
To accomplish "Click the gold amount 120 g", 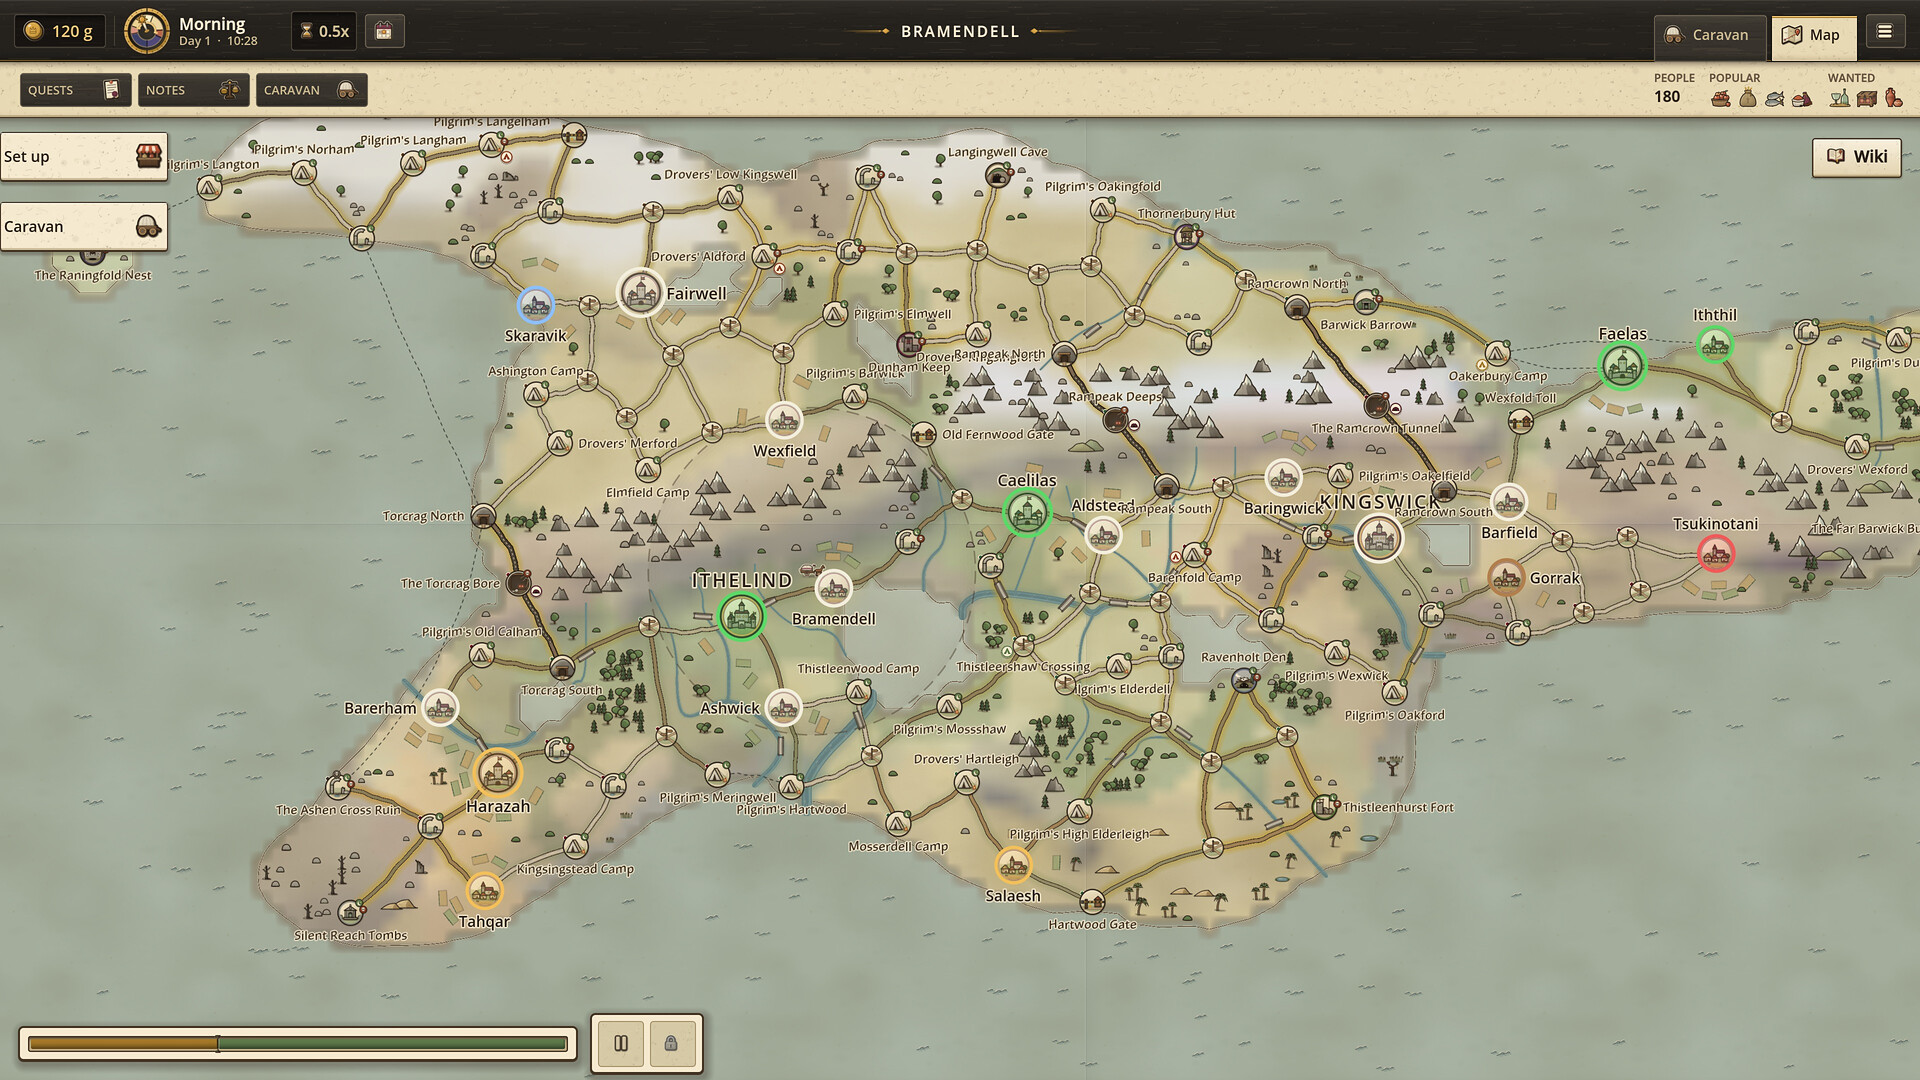I will tap(60, 31).
